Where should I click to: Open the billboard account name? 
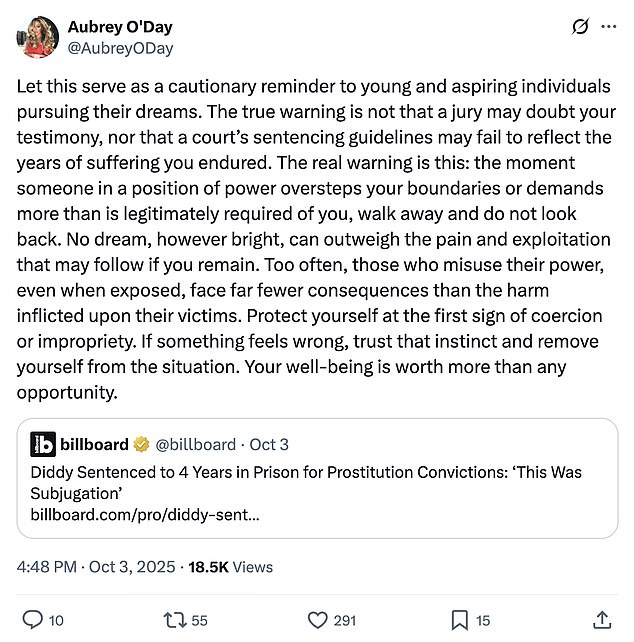click(x=92, y=444)
